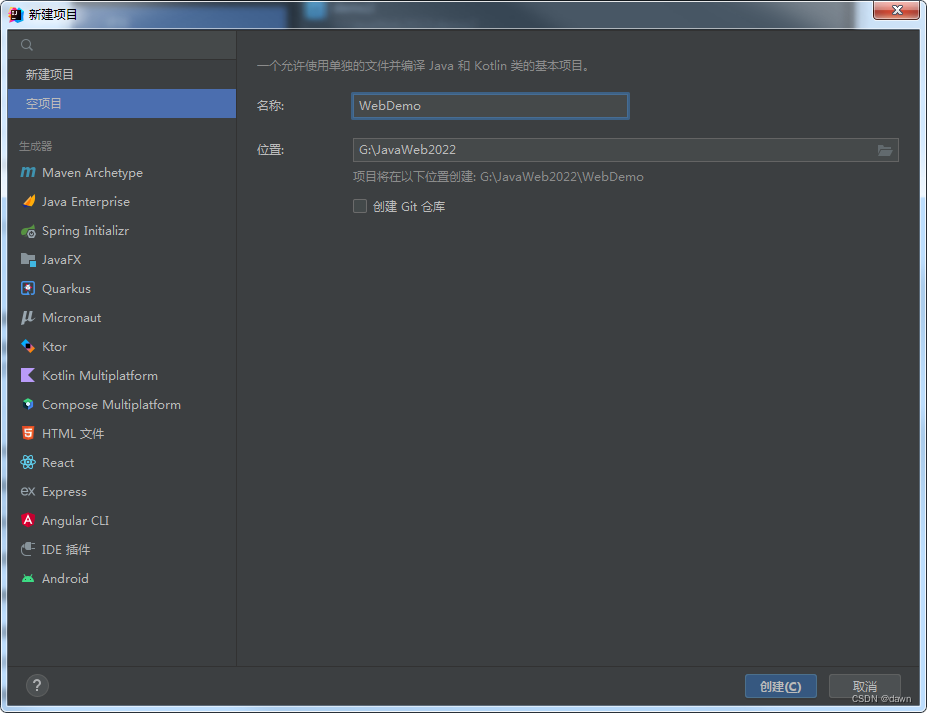This screenshot has width=927, height=713.
Task: Select IDE 插件 text label
Action: 66,549
